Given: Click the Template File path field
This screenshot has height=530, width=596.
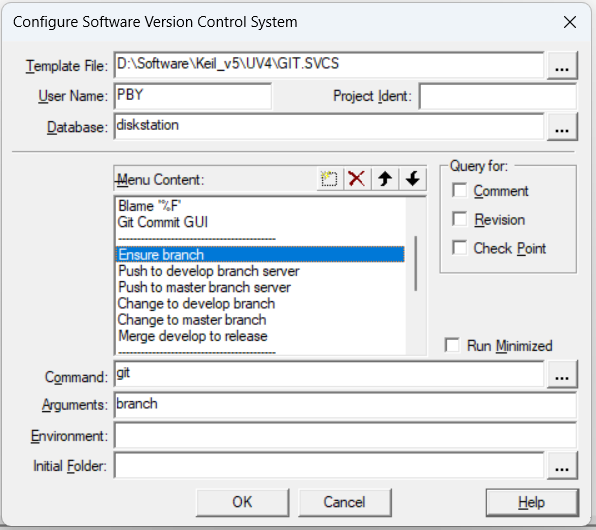Looking at the screenshot, I should (x=329, y=65).
